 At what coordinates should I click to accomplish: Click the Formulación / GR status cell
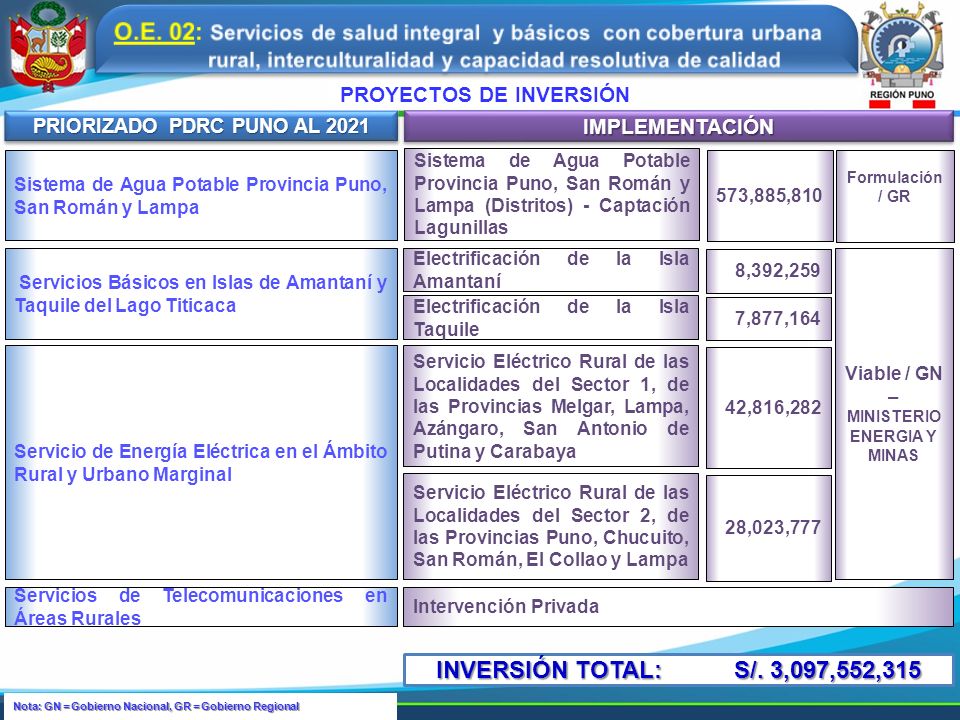point(894,196)
